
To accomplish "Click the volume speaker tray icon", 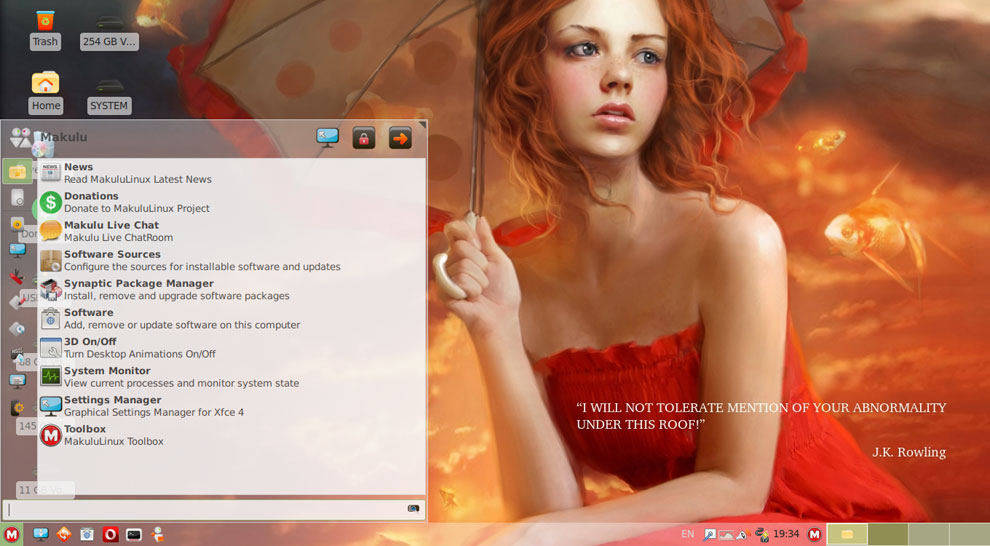I will tap(743, 535).
